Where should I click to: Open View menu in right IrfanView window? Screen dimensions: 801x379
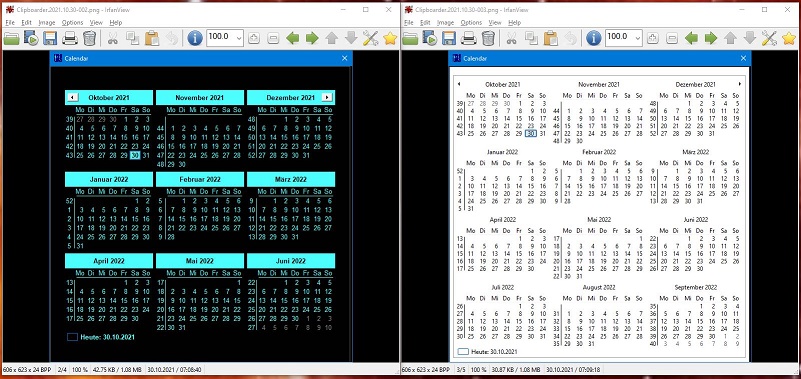(495, 22)
